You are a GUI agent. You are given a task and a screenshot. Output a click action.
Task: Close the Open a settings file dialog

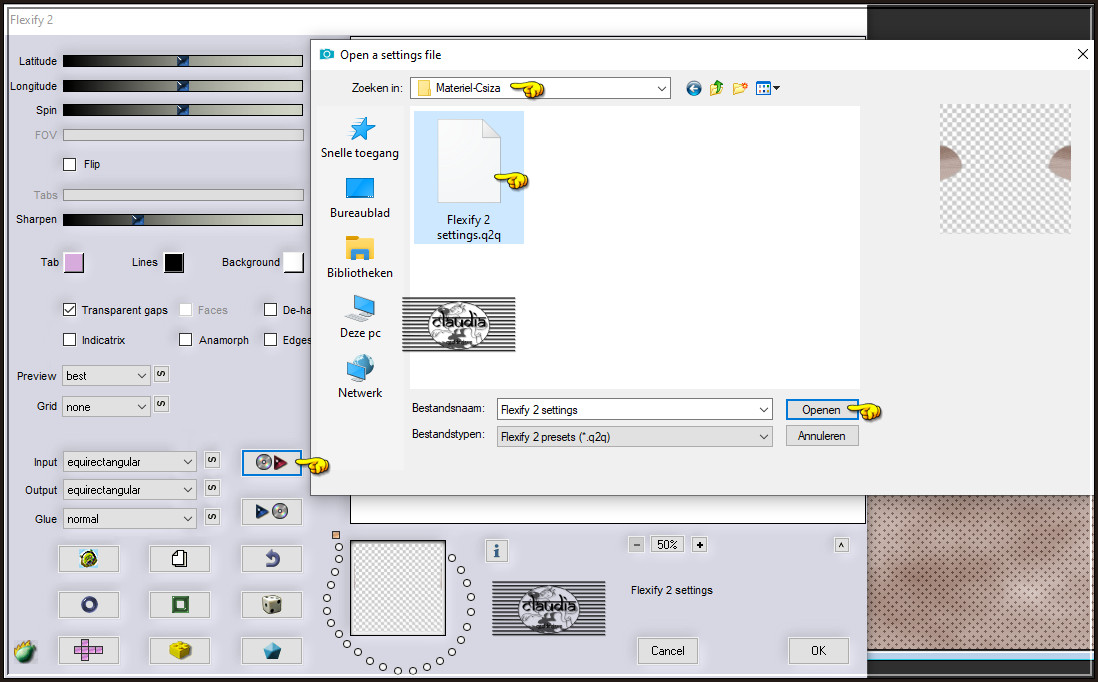[1082, 55]
